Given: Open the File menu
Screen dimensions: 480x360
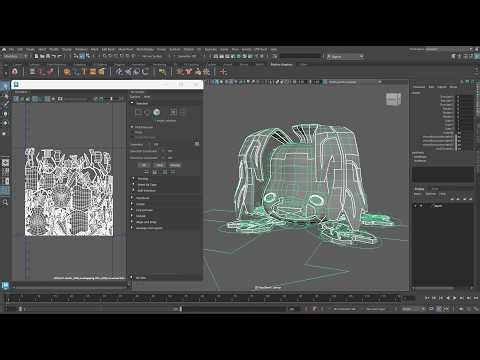Looking at the screenshot, I should coord(12,49).
